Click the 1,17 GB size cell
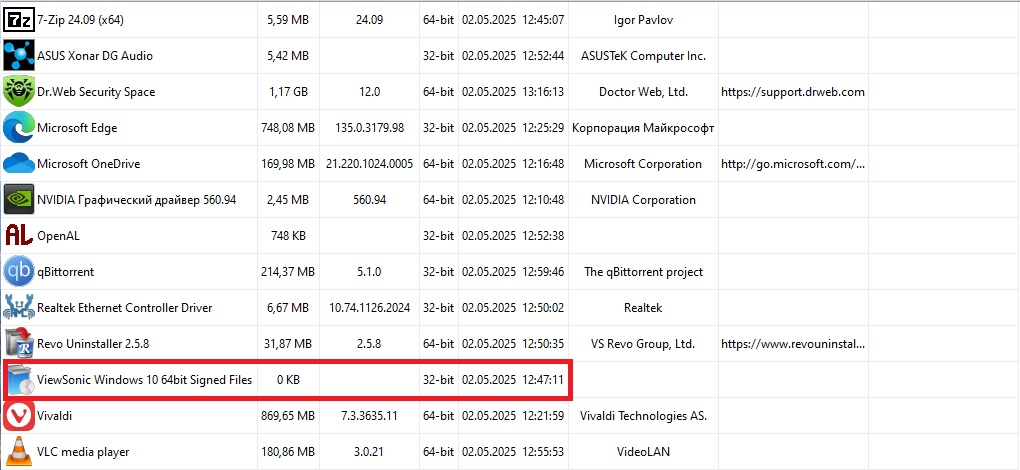The image size is (1020, 470). click(288, 92)
